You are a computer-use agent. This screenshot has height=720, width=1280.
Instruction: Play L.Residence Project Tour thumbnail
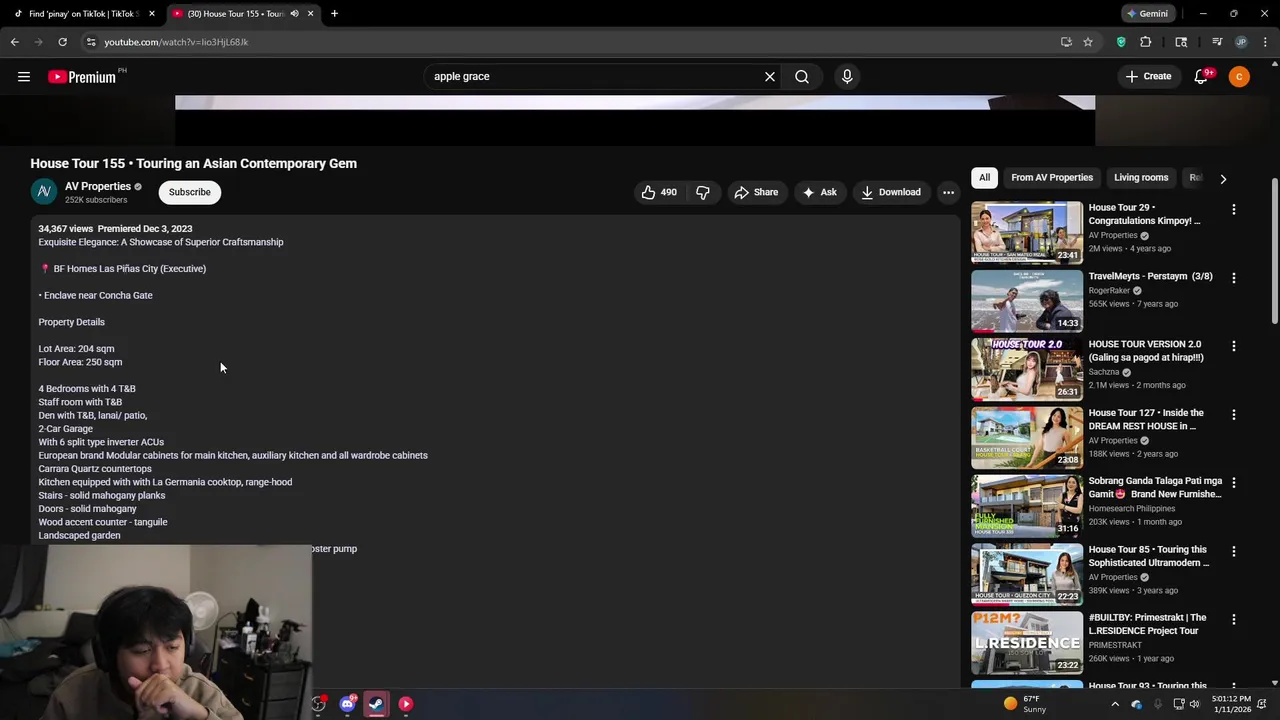click(1027, 642)
